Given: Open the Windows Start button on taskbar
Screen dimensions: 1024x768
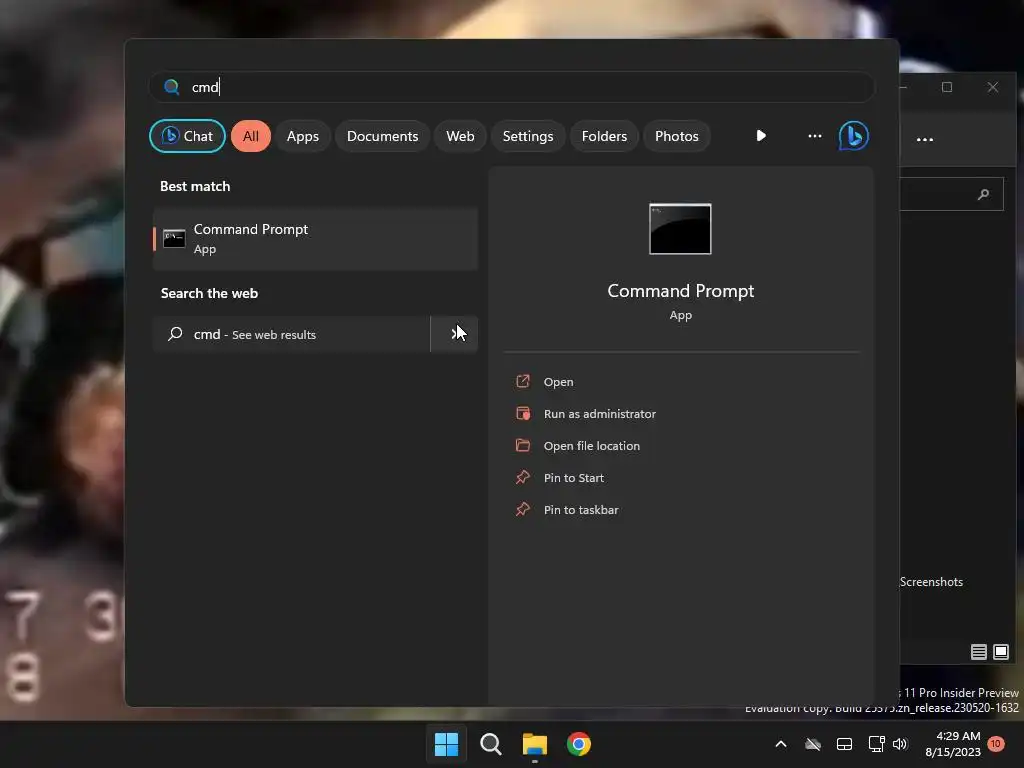Looking at the screenshot, I should tap(447, 744).
